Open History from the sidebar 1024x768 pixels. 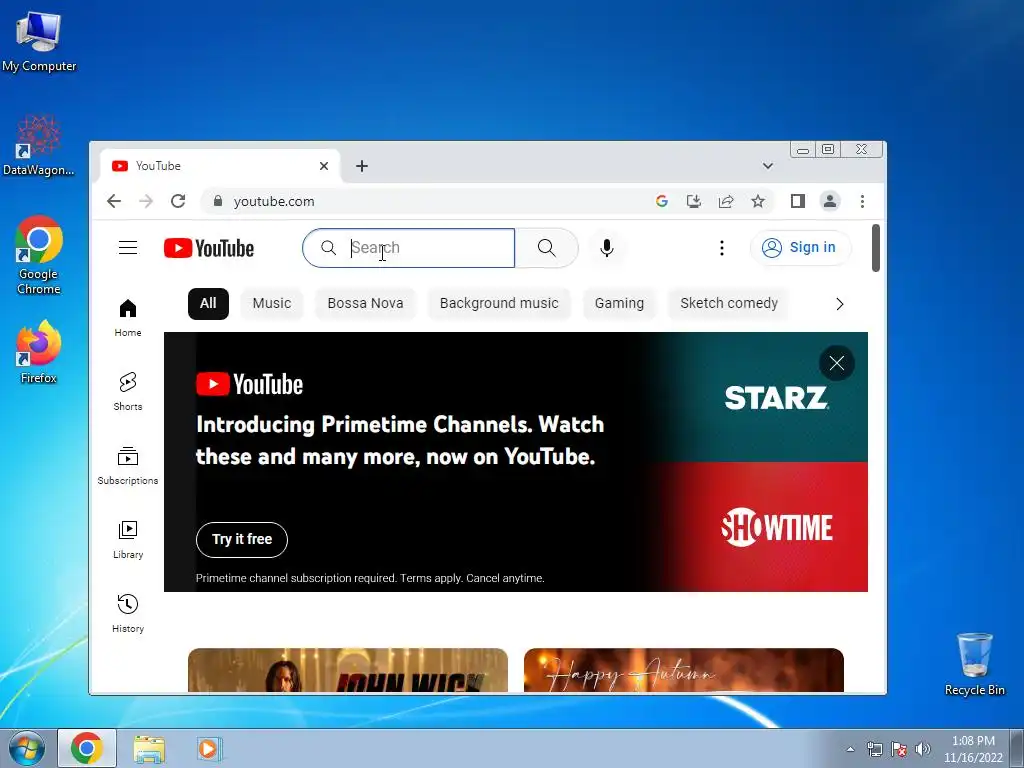point(128,614)
